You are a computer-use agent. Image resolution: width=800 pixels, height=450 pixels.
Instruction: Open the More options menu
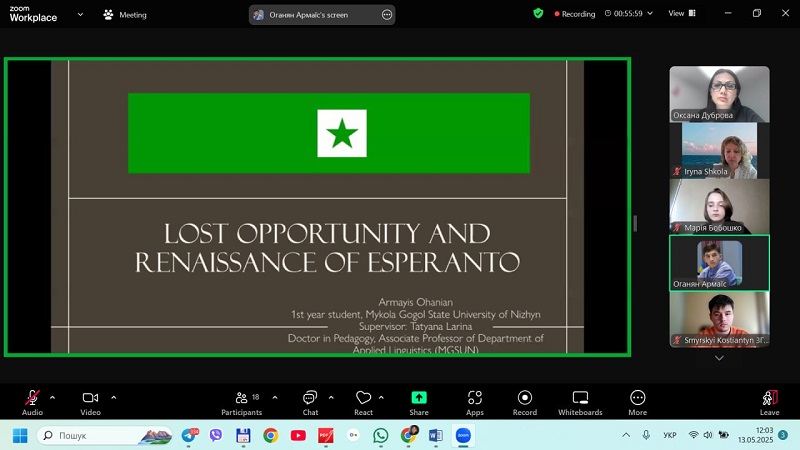coord(637,403)
